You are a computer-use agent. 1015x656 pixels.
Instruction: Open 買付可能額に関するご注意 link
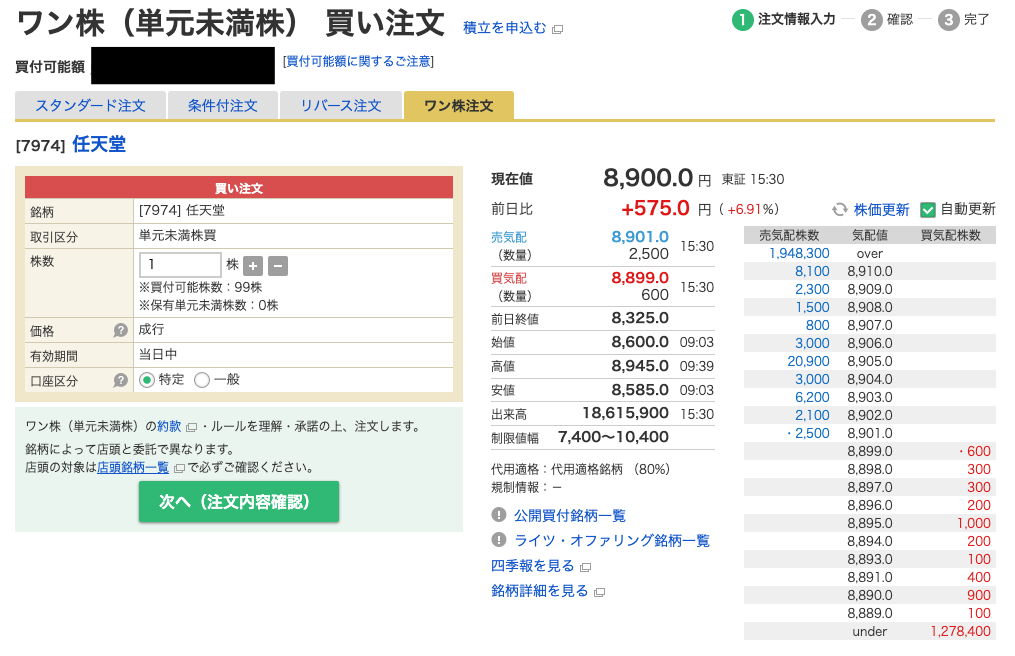point(358,62)
